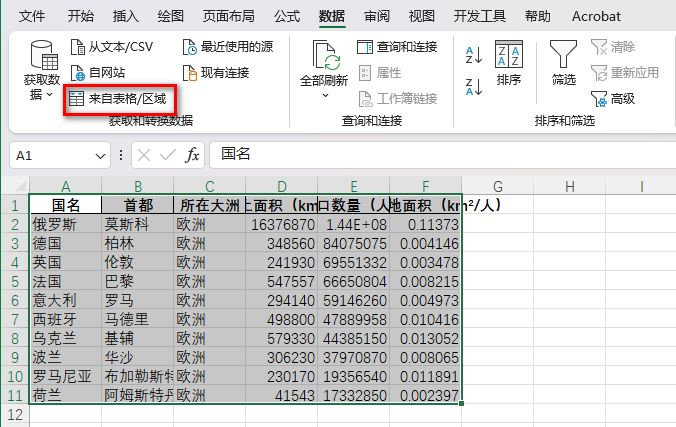This screenshot has height=427, width=676.
Task: Click cell 伦敦
Action: coord(138,262)
